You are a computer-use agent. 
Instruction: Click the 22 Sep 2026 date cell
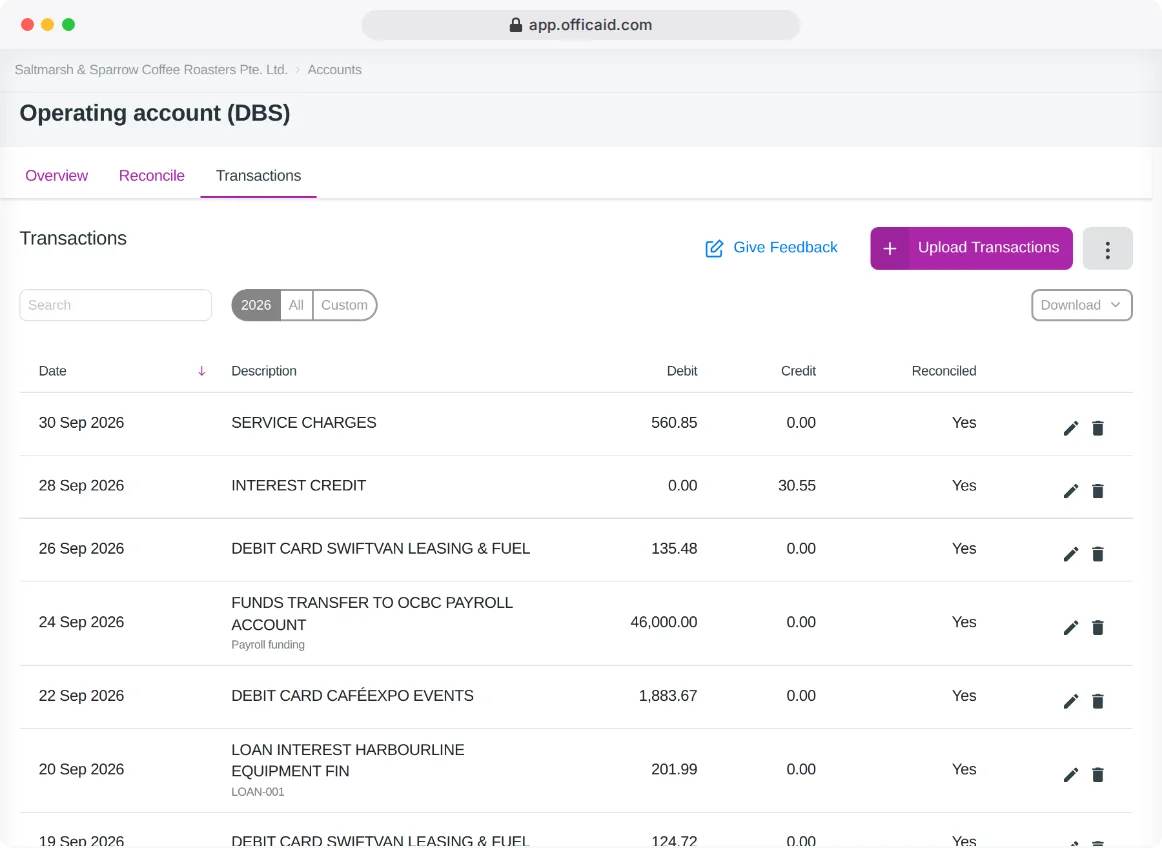tap(82, 696)
